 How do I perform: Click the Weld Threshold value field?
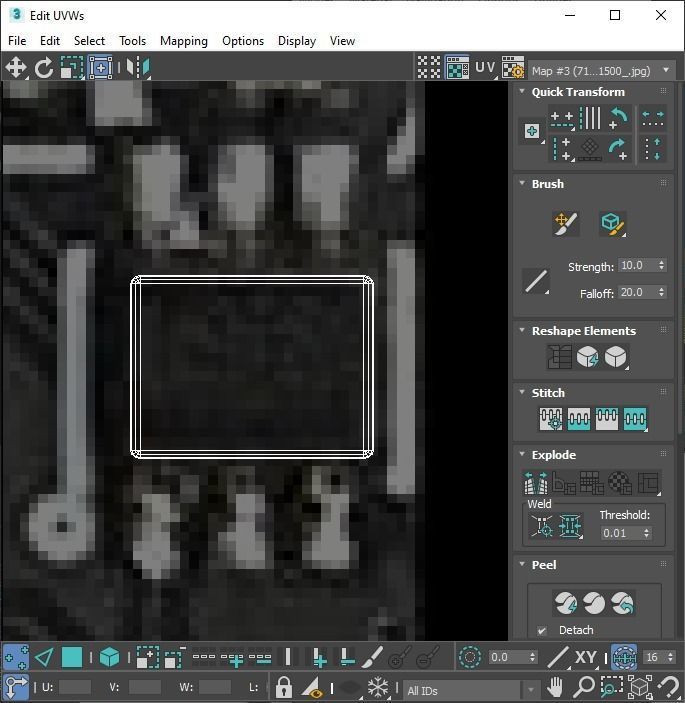click(620, 533)
